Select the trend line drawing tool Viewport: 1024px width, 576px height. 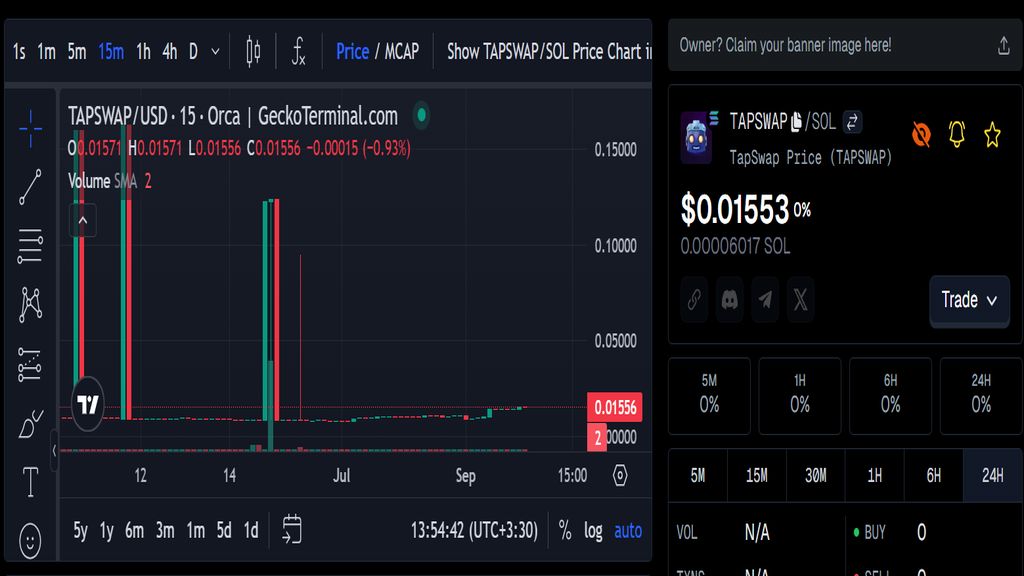click(30, 187)
